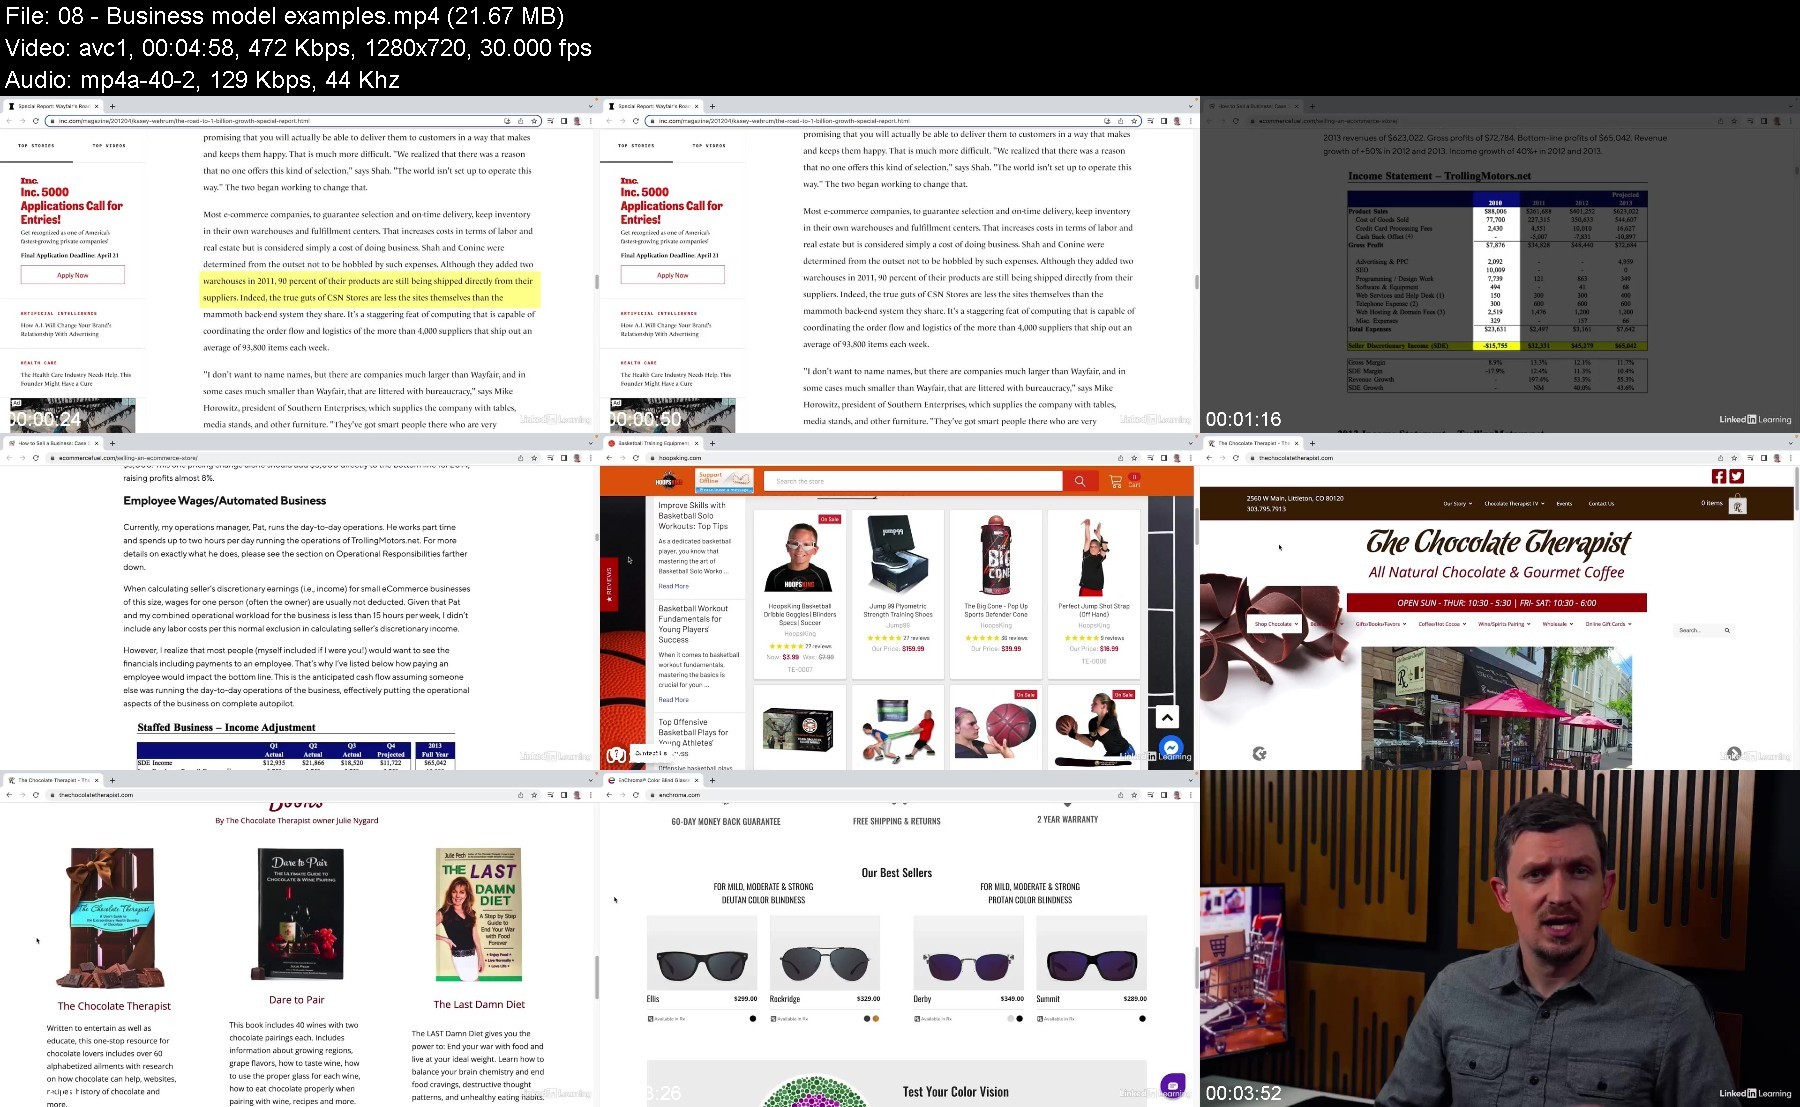The image size is (1800, 1107).
Task: Select the black color swatch for Ellis
Action: [753, 1019]
